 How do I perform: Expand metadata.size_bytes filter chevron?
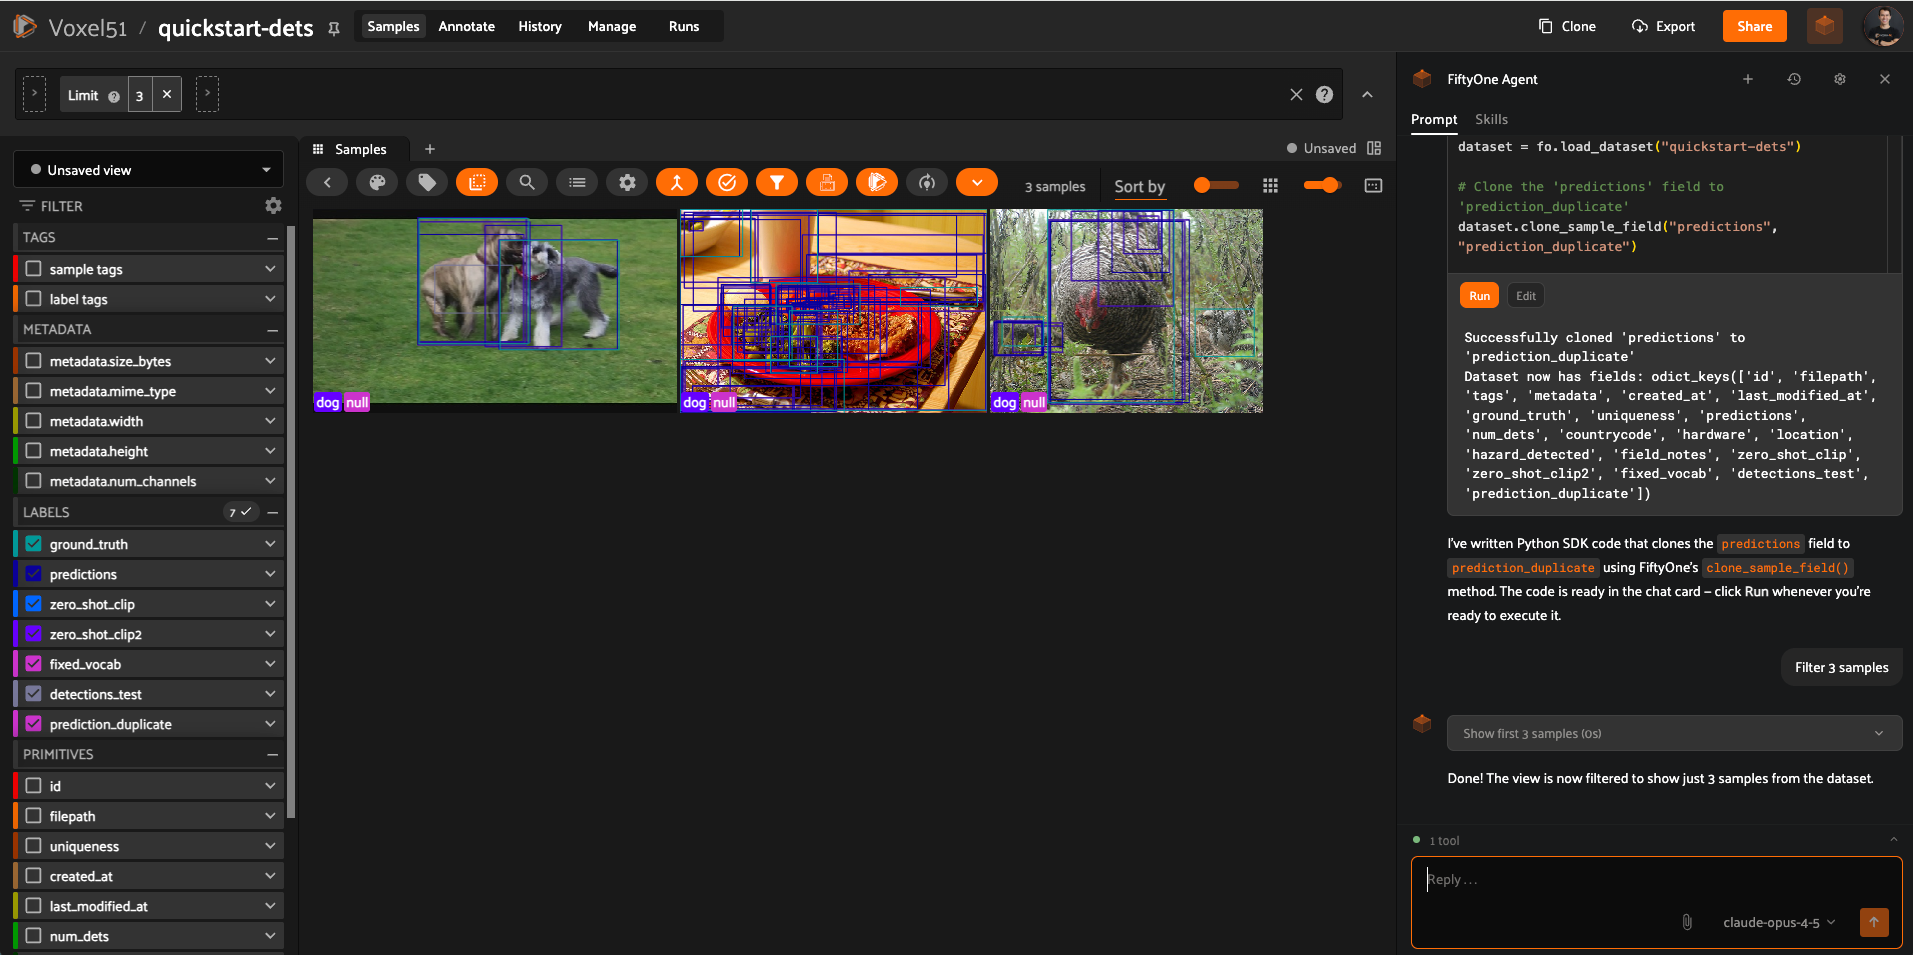(x=270, y=361)
